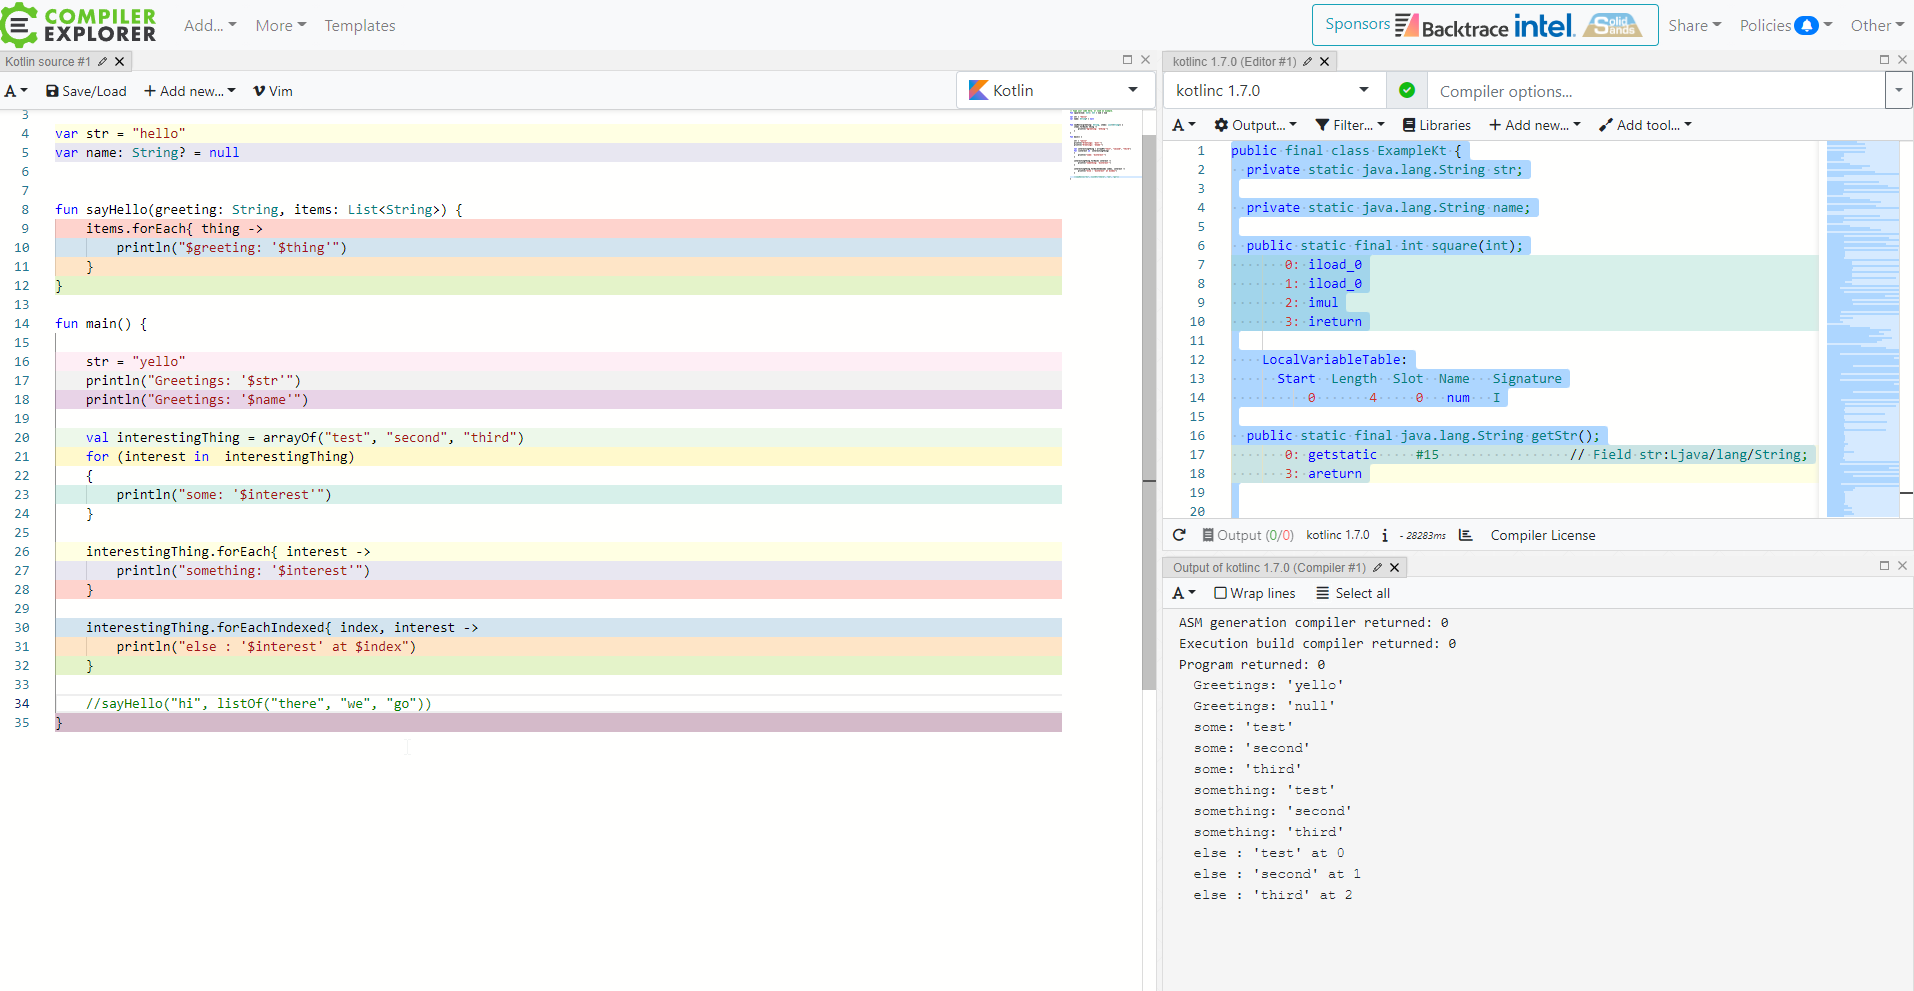Click the Compiler Explorer logo
This screenshot has width=1914, height=991.
79,25
